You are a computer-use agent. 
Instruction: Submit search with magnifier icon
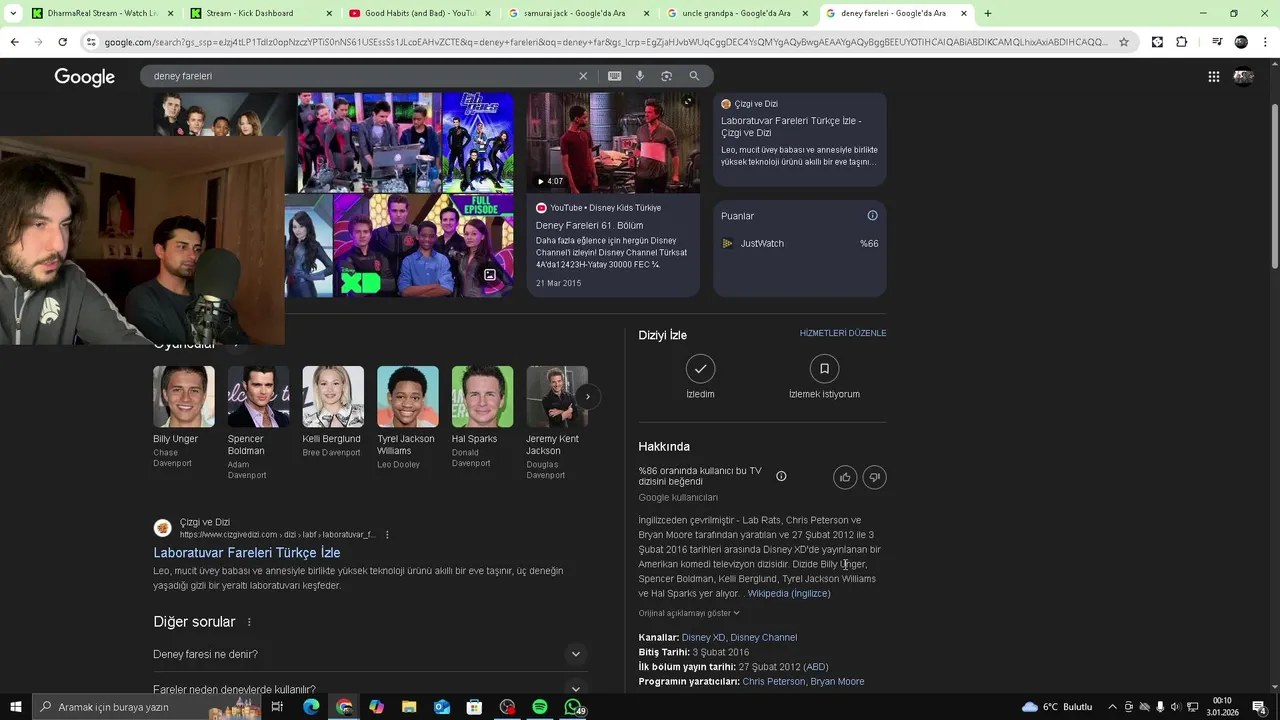[694, 76]
